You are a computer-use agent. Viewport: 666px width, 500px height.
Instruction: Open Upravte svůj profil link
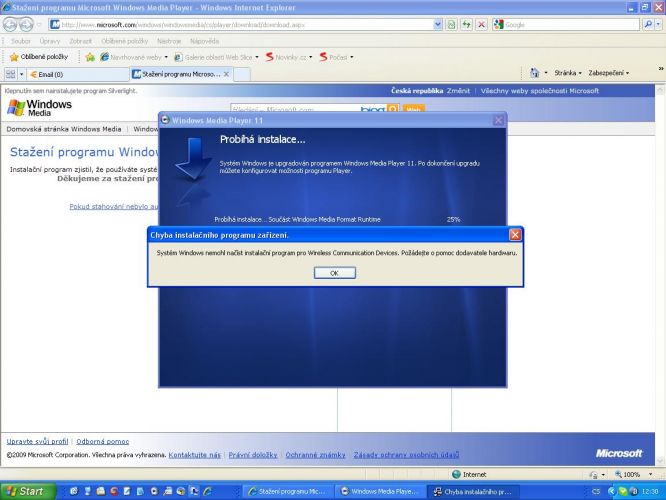(x=37, y=441)
